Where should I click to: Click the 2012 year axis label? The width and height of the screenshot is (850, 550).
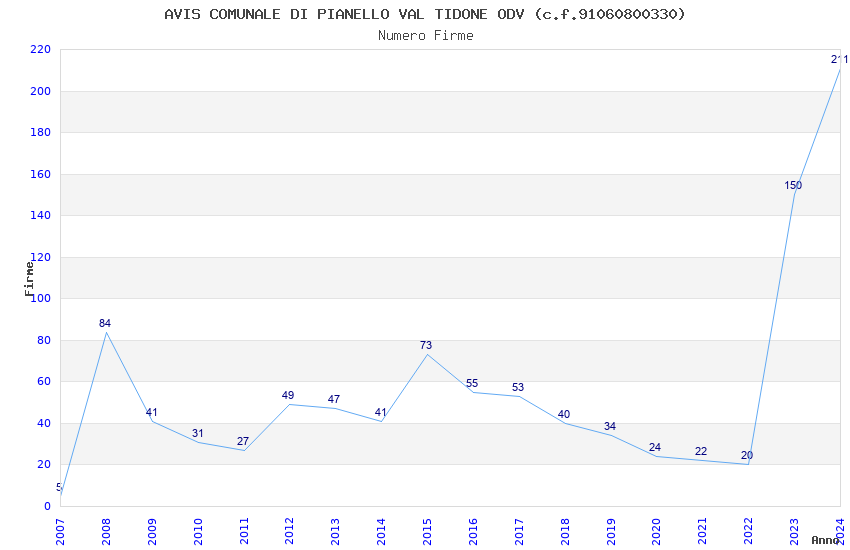(289, 531)
